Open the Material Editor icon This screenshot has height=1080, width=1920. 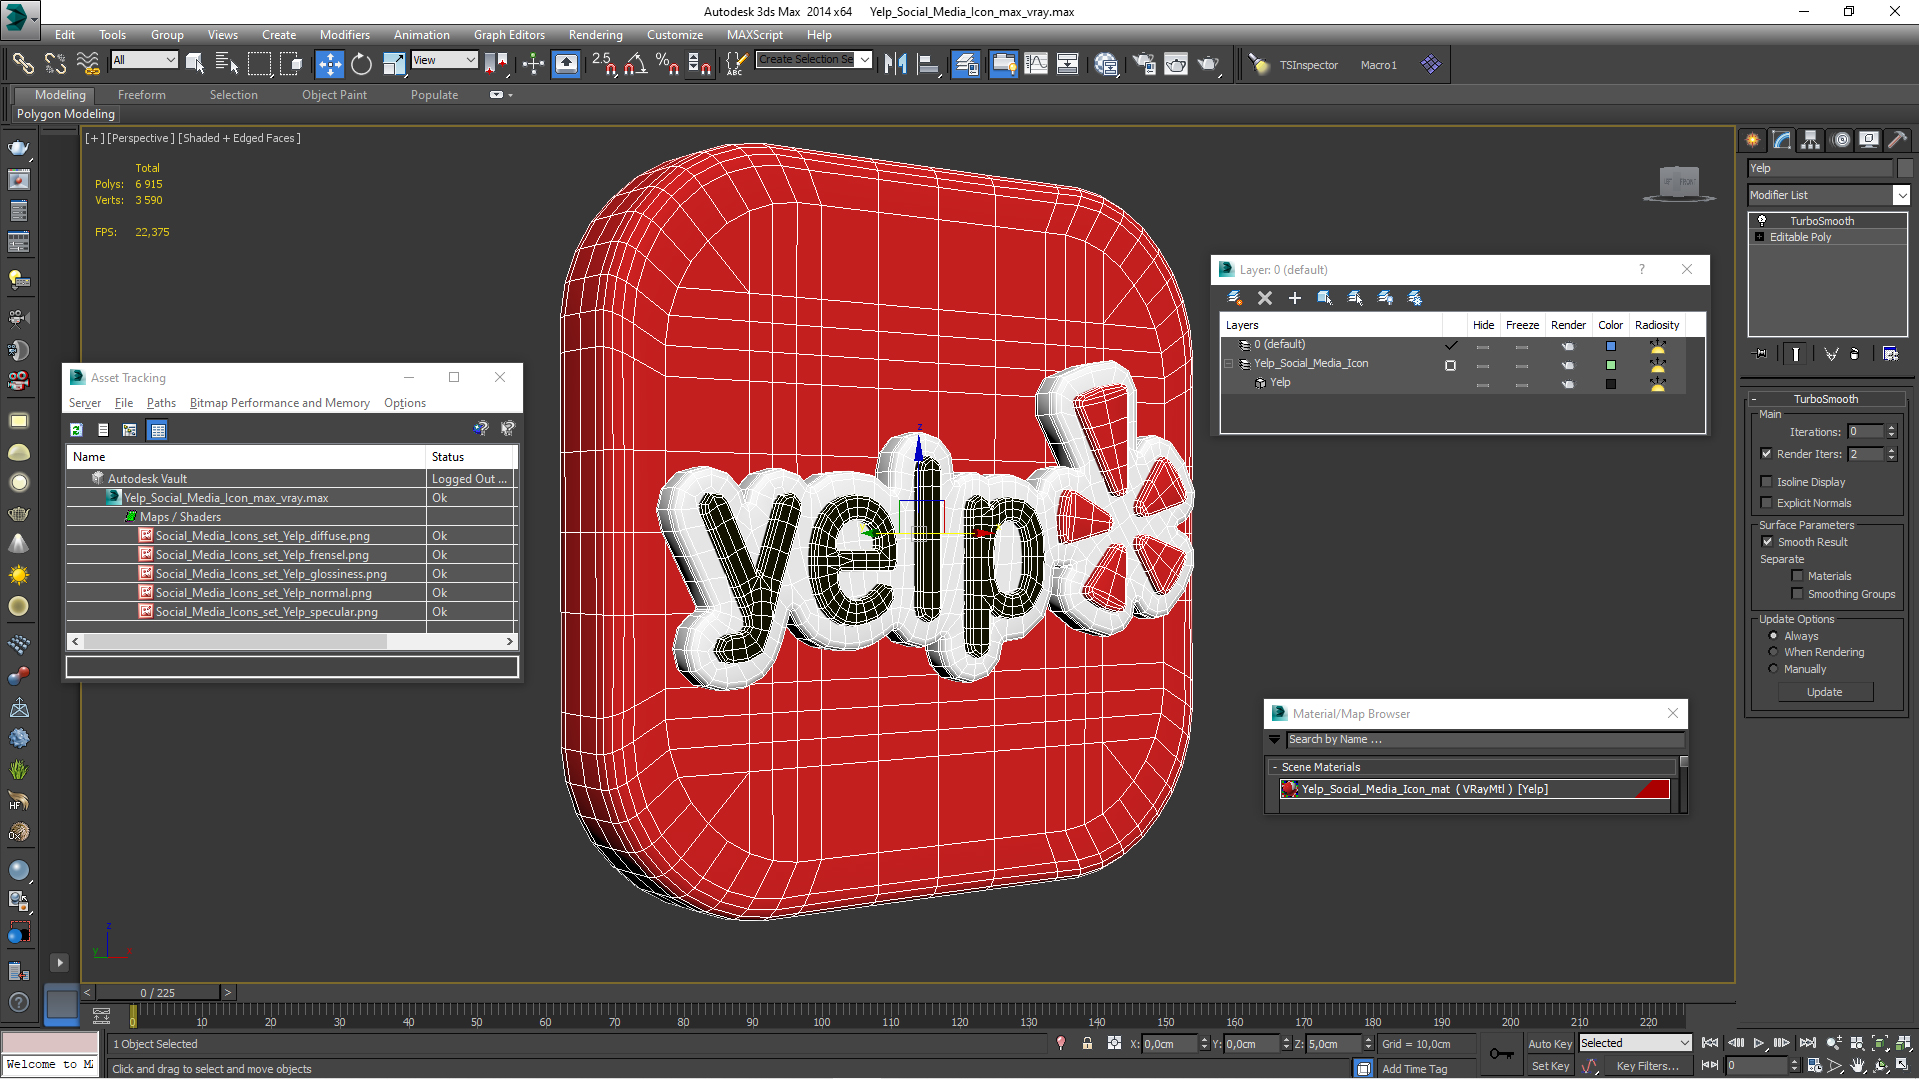(x=1106, y=64)
